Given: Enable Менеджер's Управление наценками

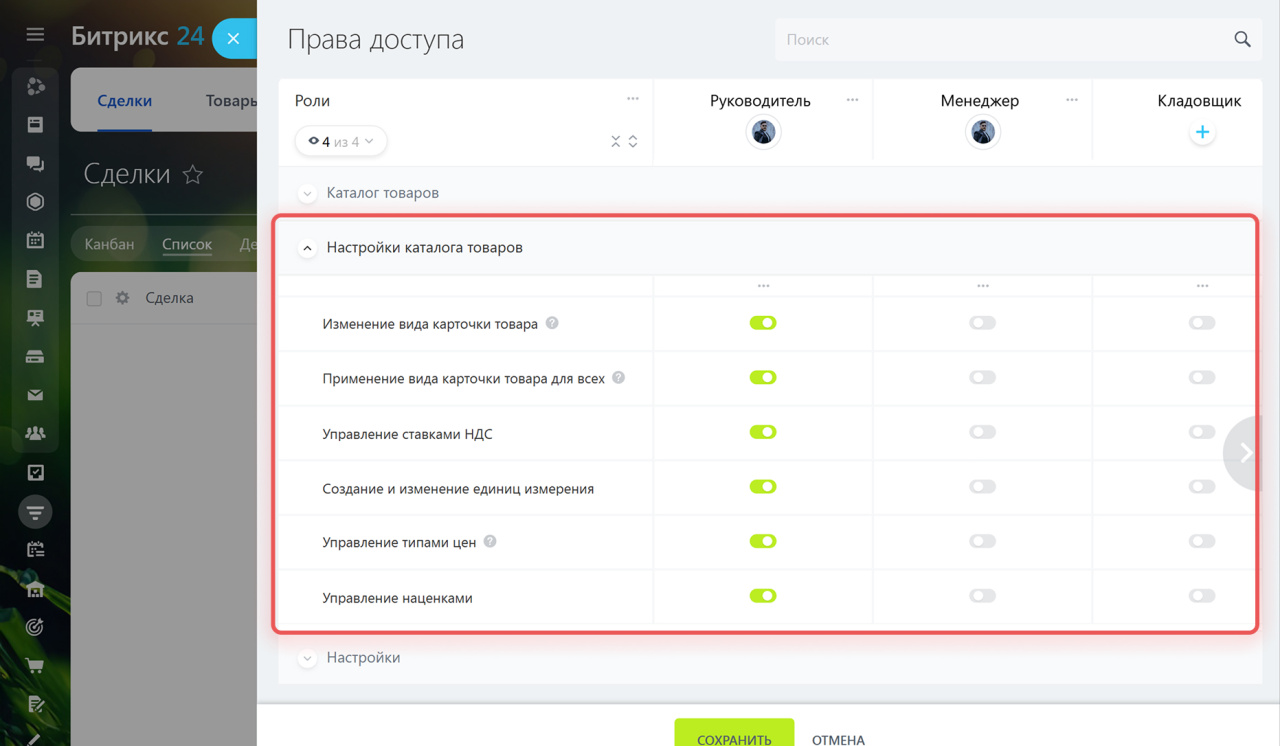Looking at the screenshot, I should point(982,596).
